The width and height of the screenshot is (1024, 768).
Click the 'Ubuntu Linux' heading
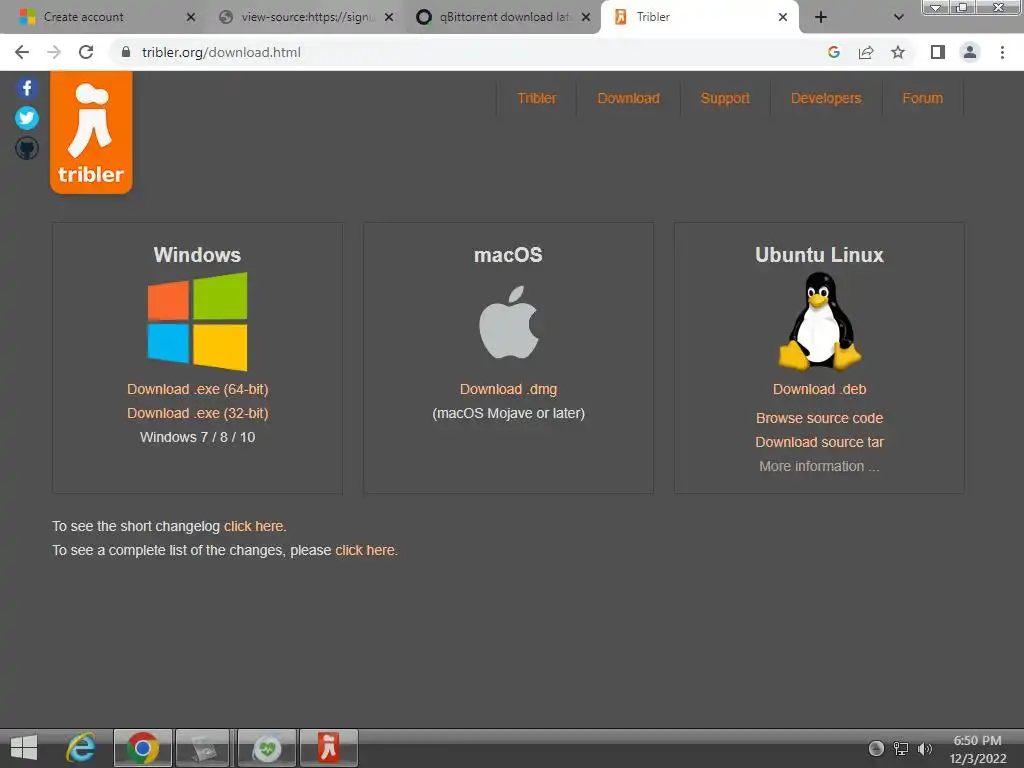tap(820, 255)
